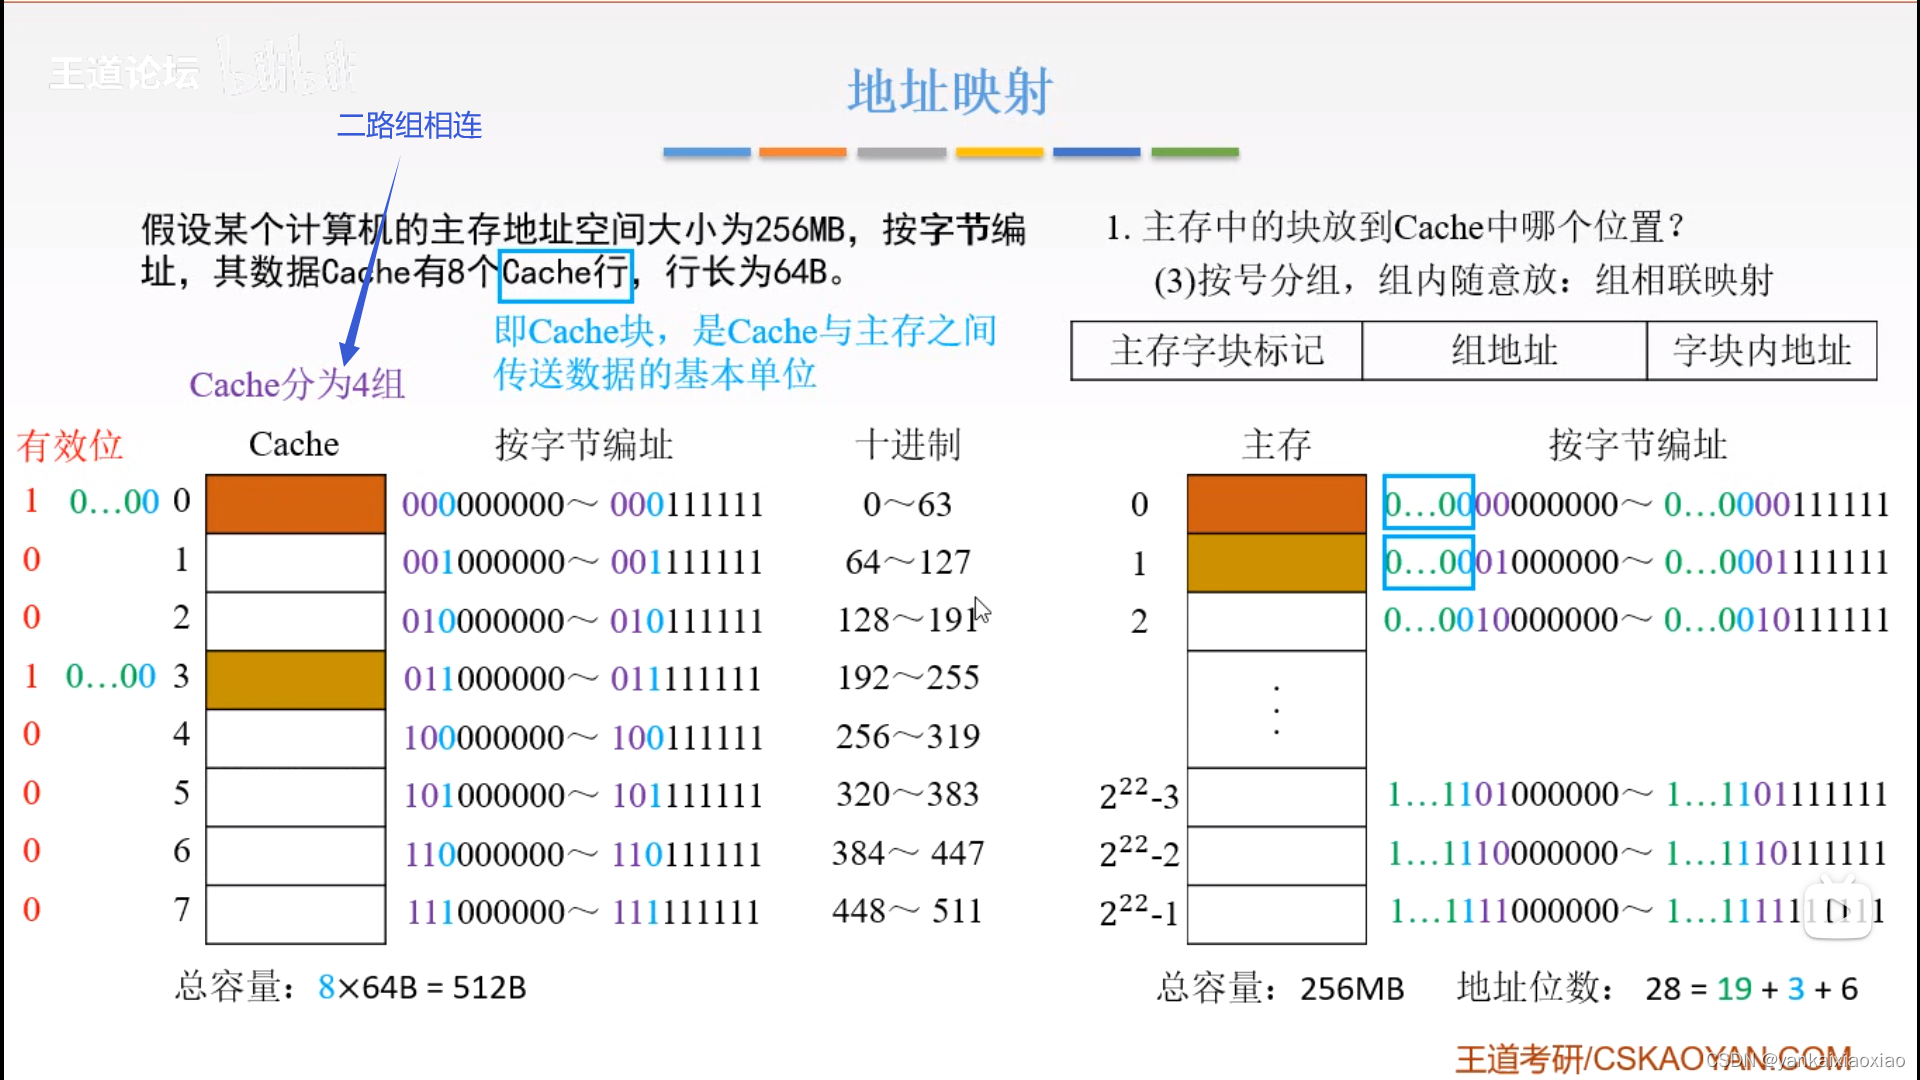Click the red 有效位 column header
This screenshot has width=1920, height=1080.
pos(69,445)
